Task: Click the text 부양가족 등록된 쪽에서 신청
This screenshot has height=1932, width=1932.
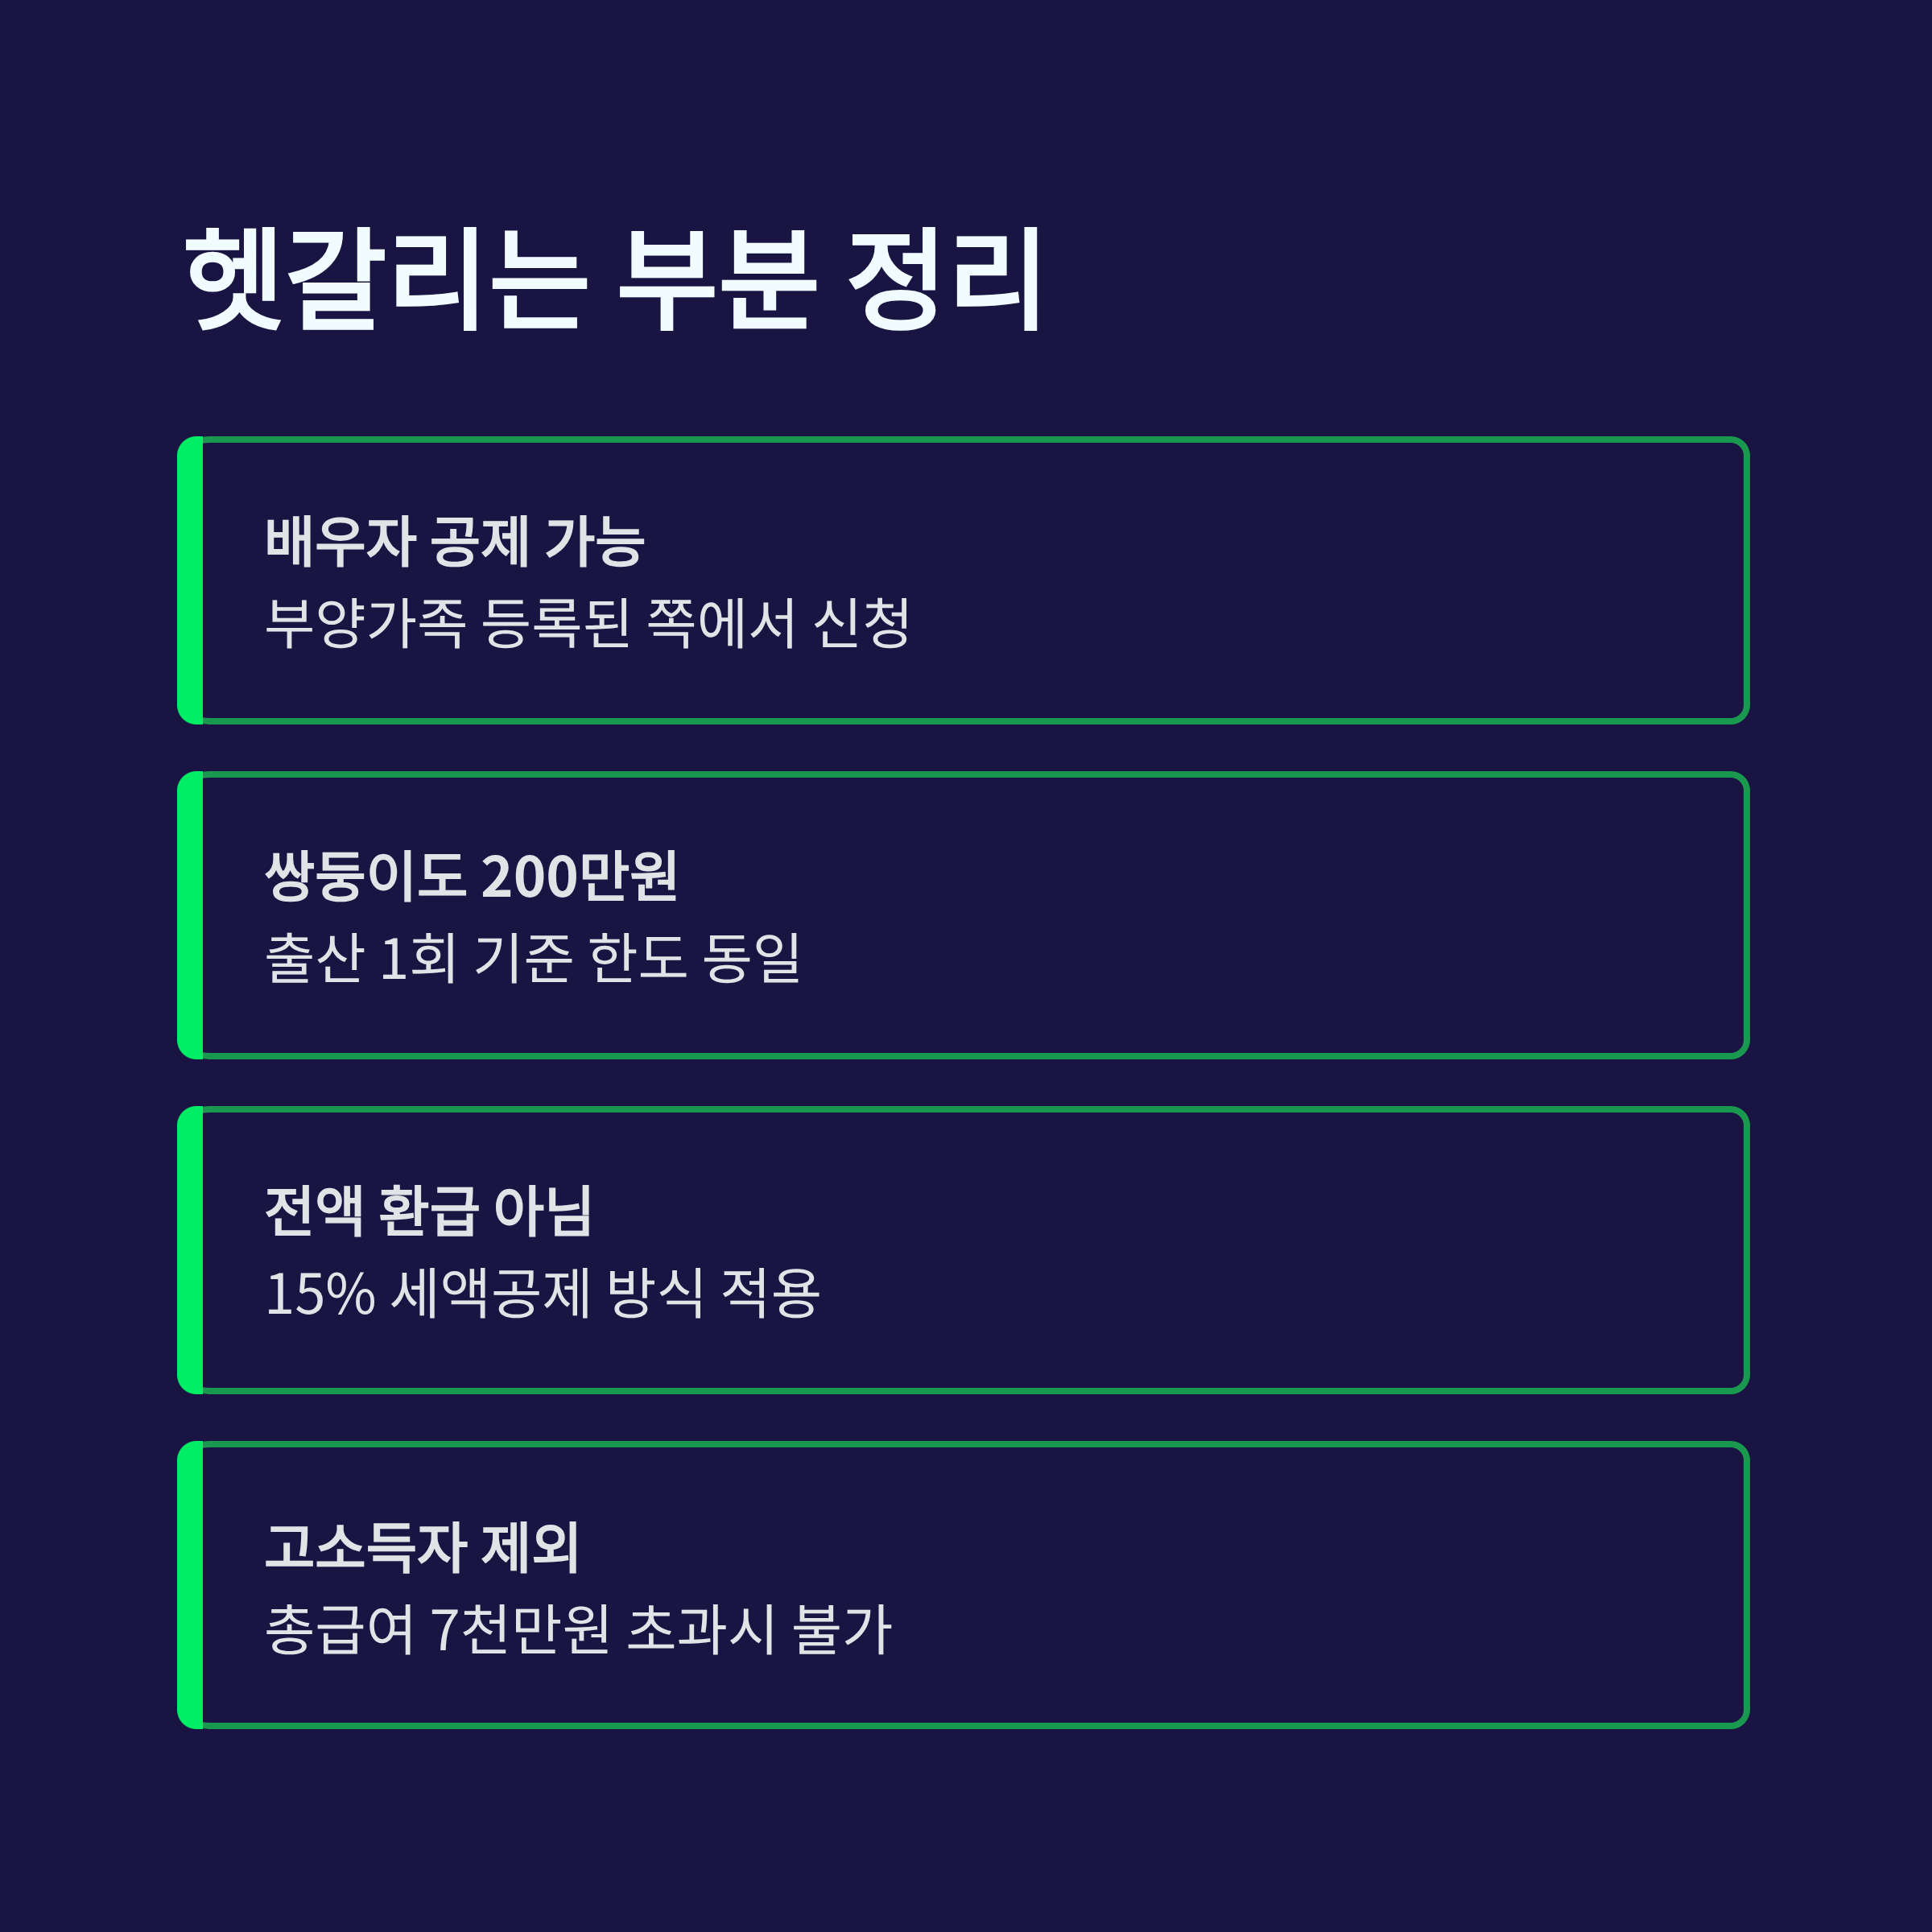Action: coord(588,623)
